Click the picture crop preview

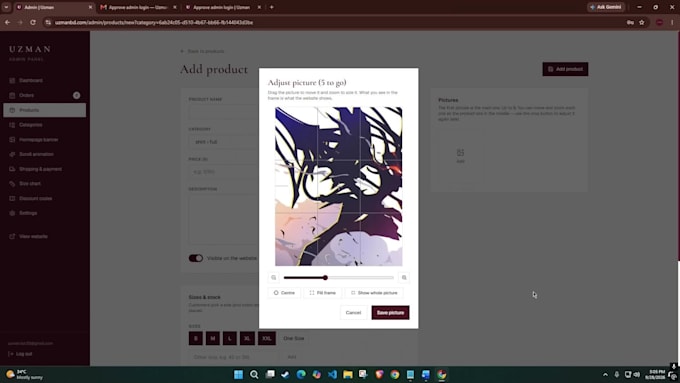click(x=339, y=187)
